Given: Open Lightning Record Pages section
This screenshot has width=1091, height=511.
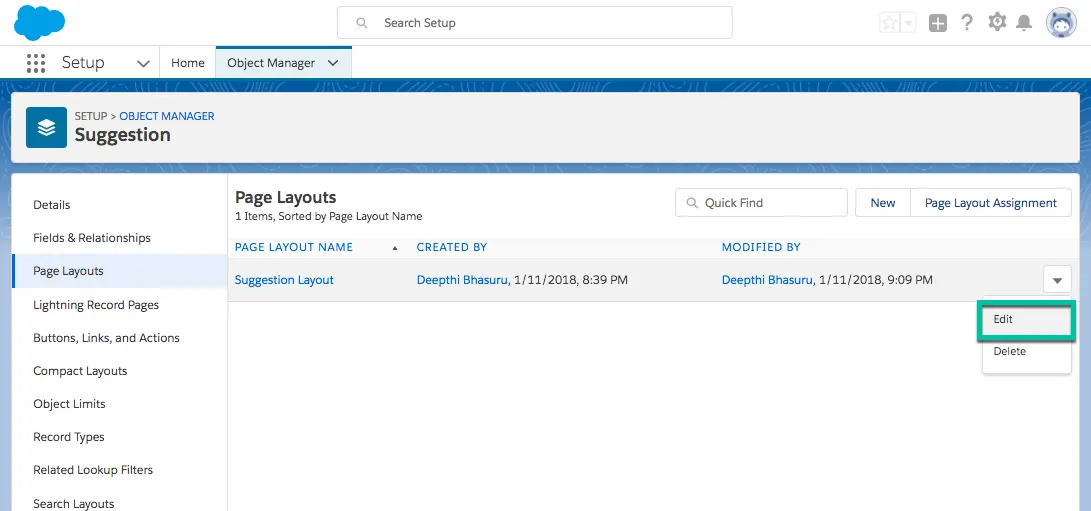Looking at the screenshot, I should [x=96, y=305].
